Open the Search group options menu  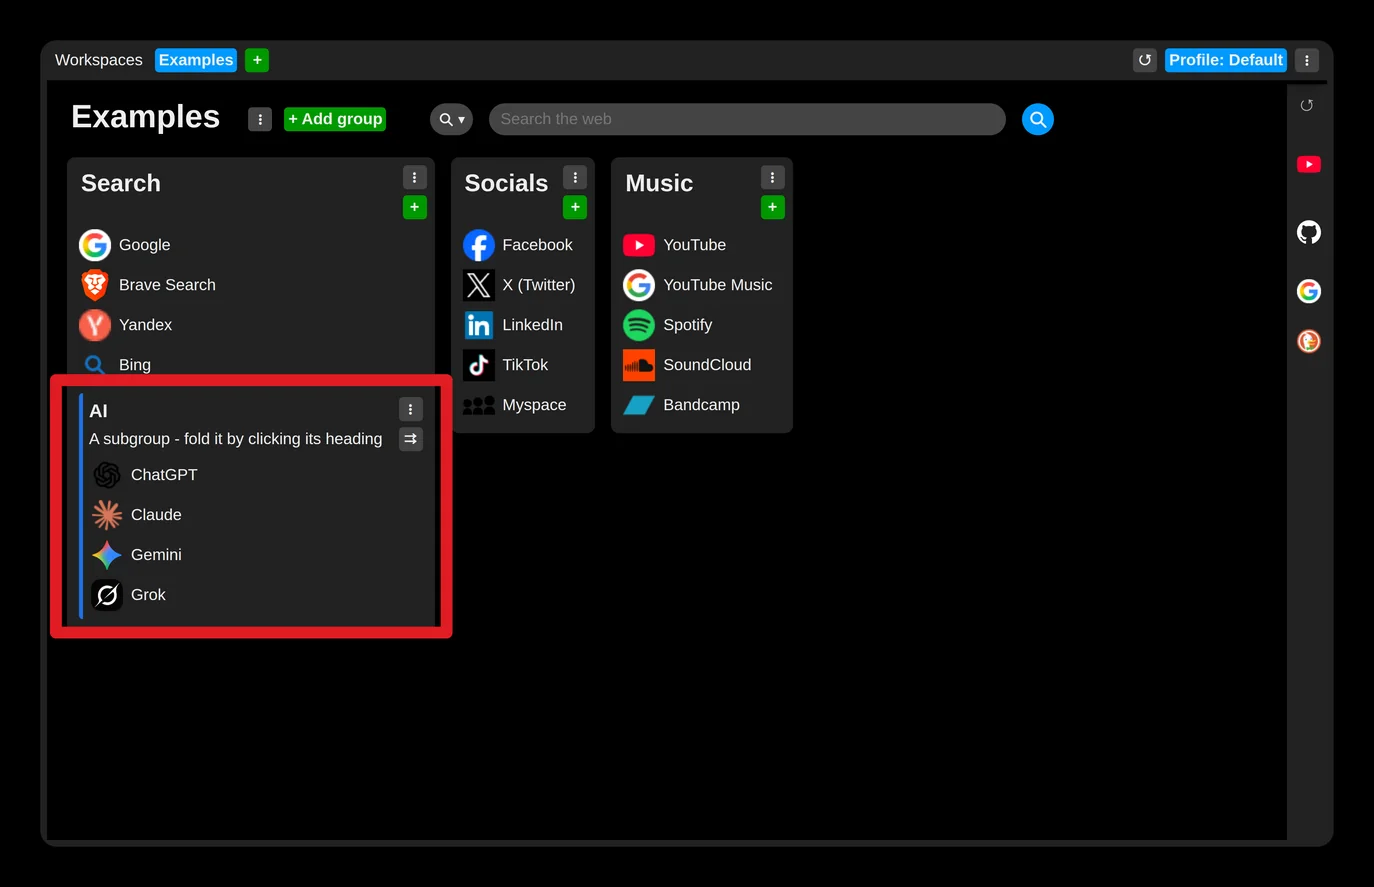coord(415,177)
